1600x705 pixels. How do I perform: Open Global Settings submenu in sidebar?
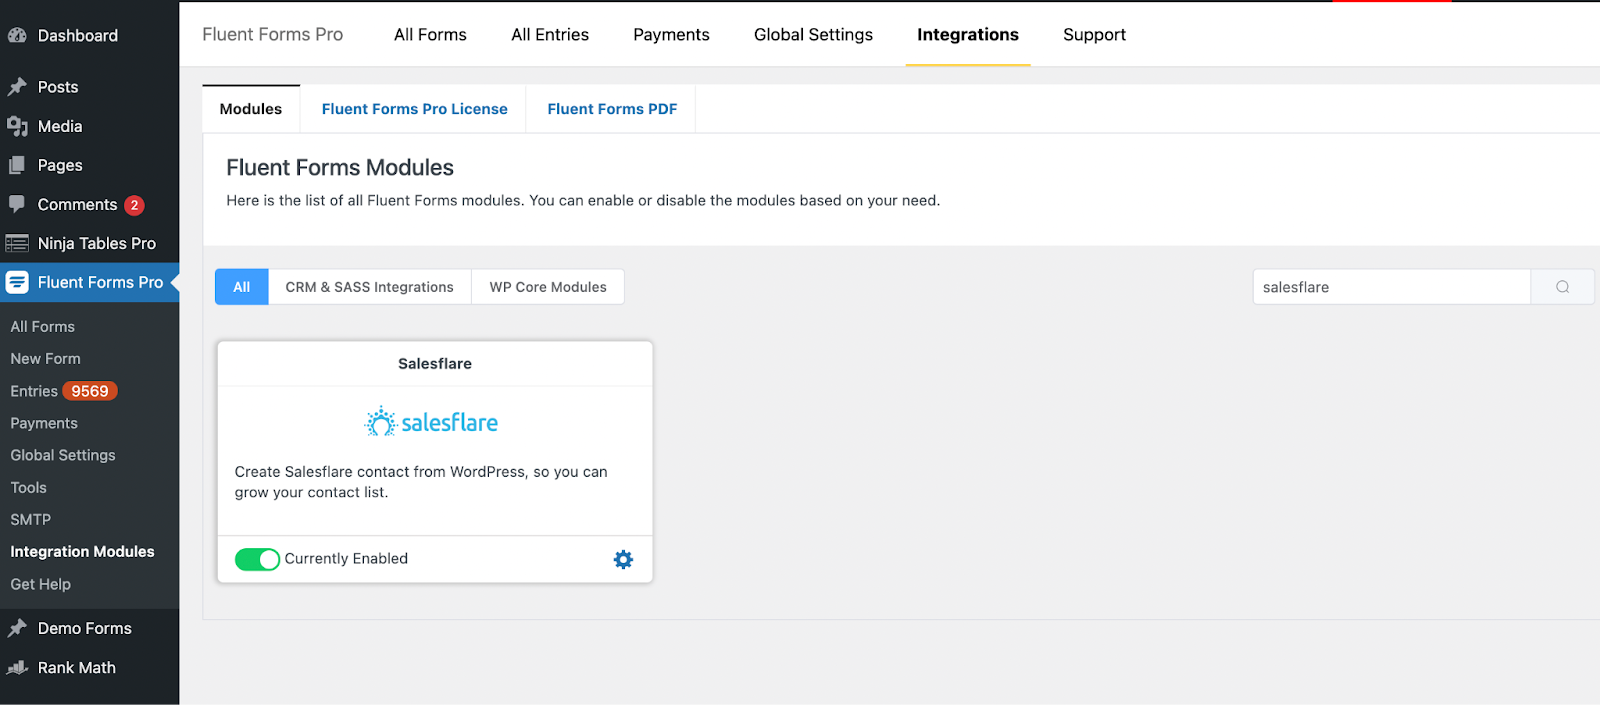pyautogui.click(x=63, y=455)
